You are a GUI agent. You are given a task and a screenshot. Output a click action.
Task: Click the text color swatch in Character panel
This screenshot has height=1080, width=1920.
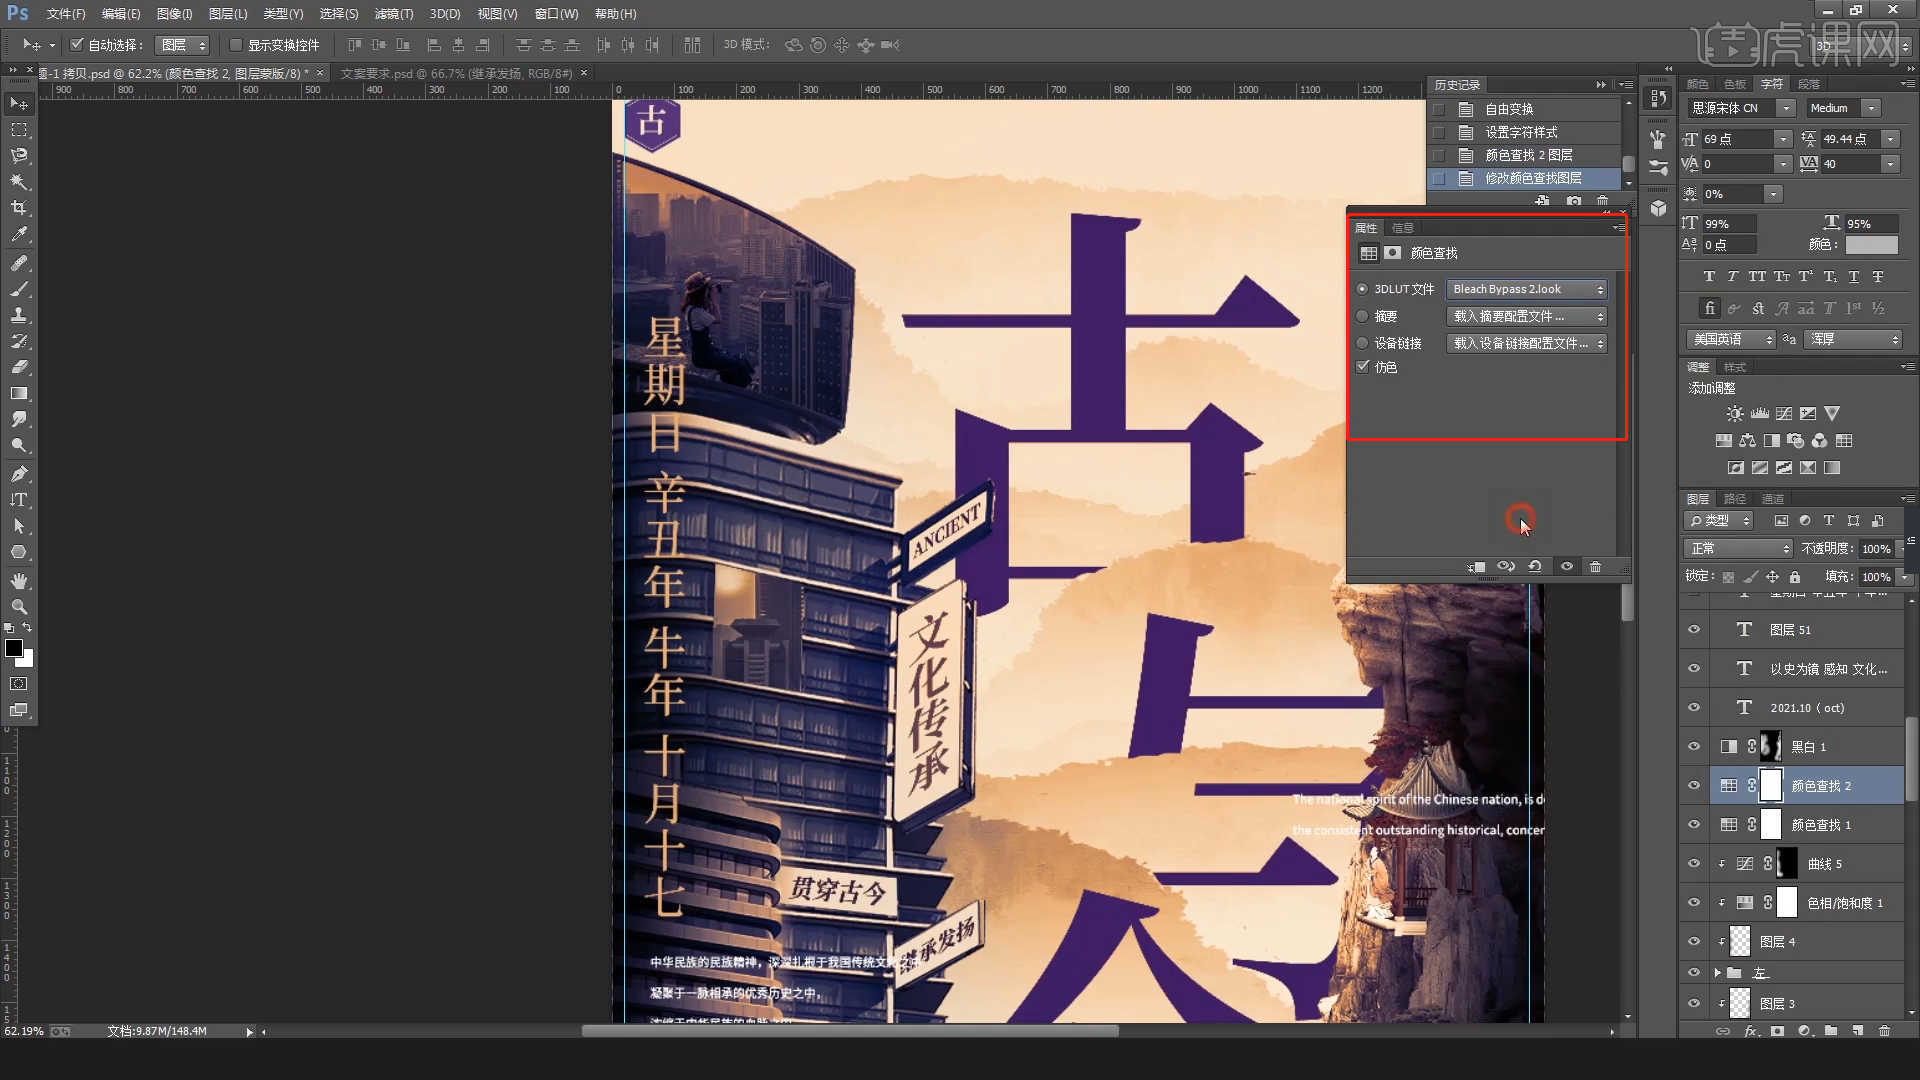pyautogui.click(x=1871, y=245)
